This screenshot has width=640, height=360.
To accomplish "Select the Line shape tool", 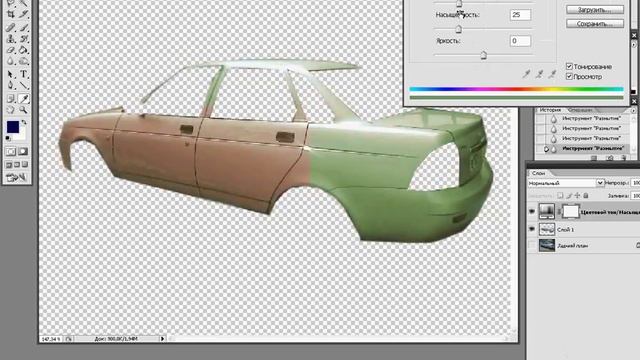I will tap(24, 86).
